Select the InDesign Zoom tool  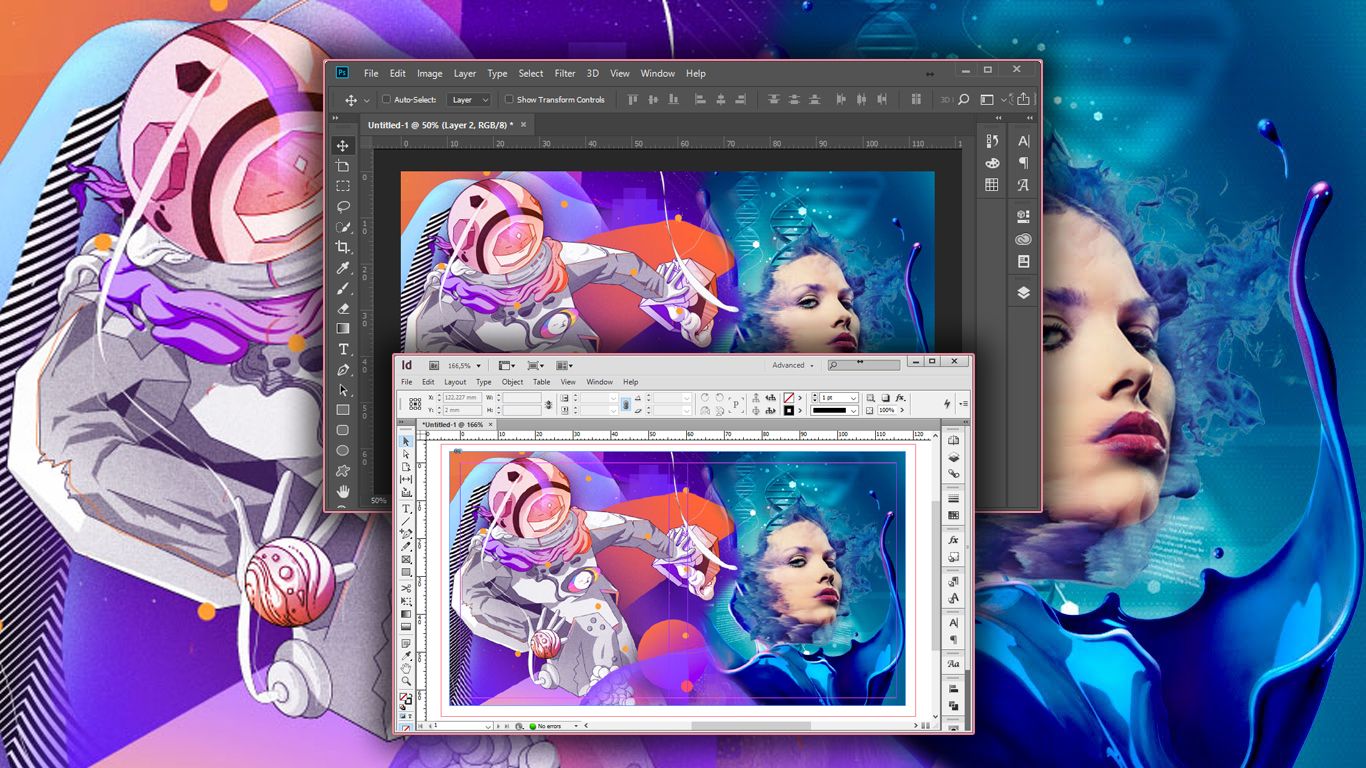(406, 681)
